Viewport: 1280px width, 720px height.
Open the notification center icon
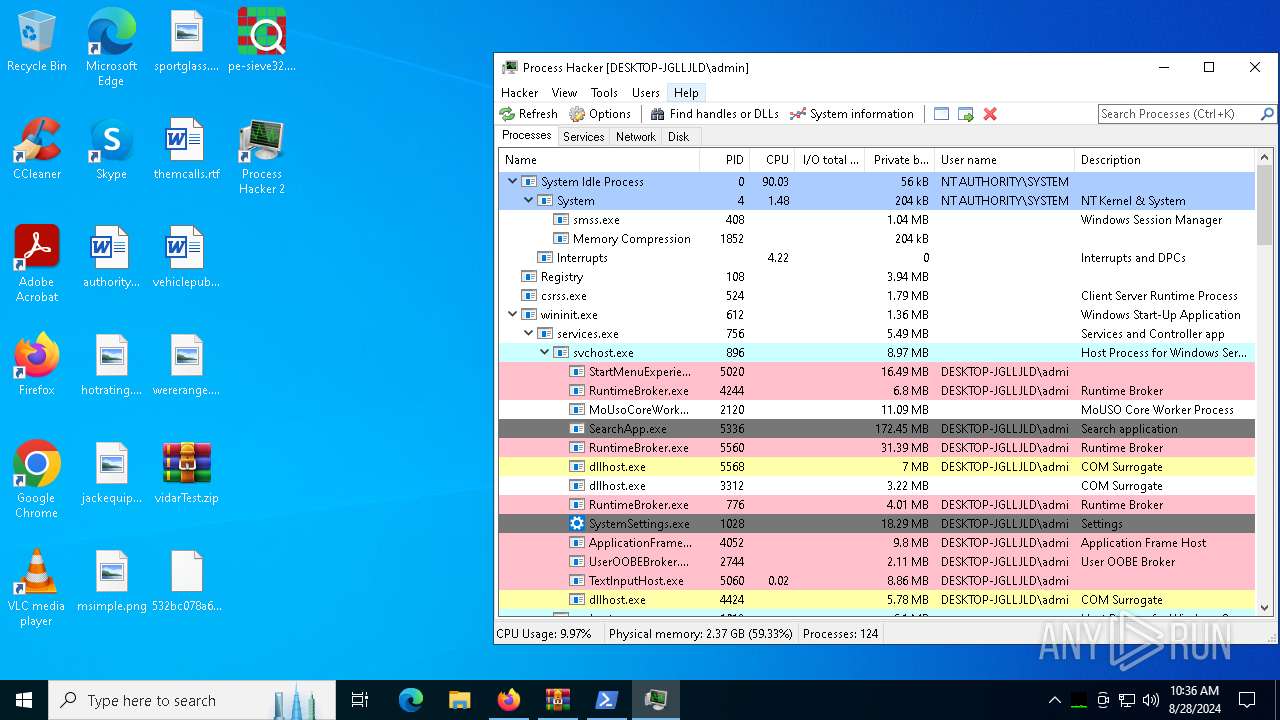click(x=1247, y=700)
